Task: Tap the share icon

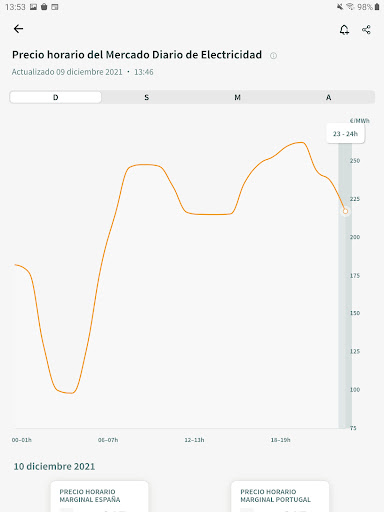Action: tap(366, 30)
